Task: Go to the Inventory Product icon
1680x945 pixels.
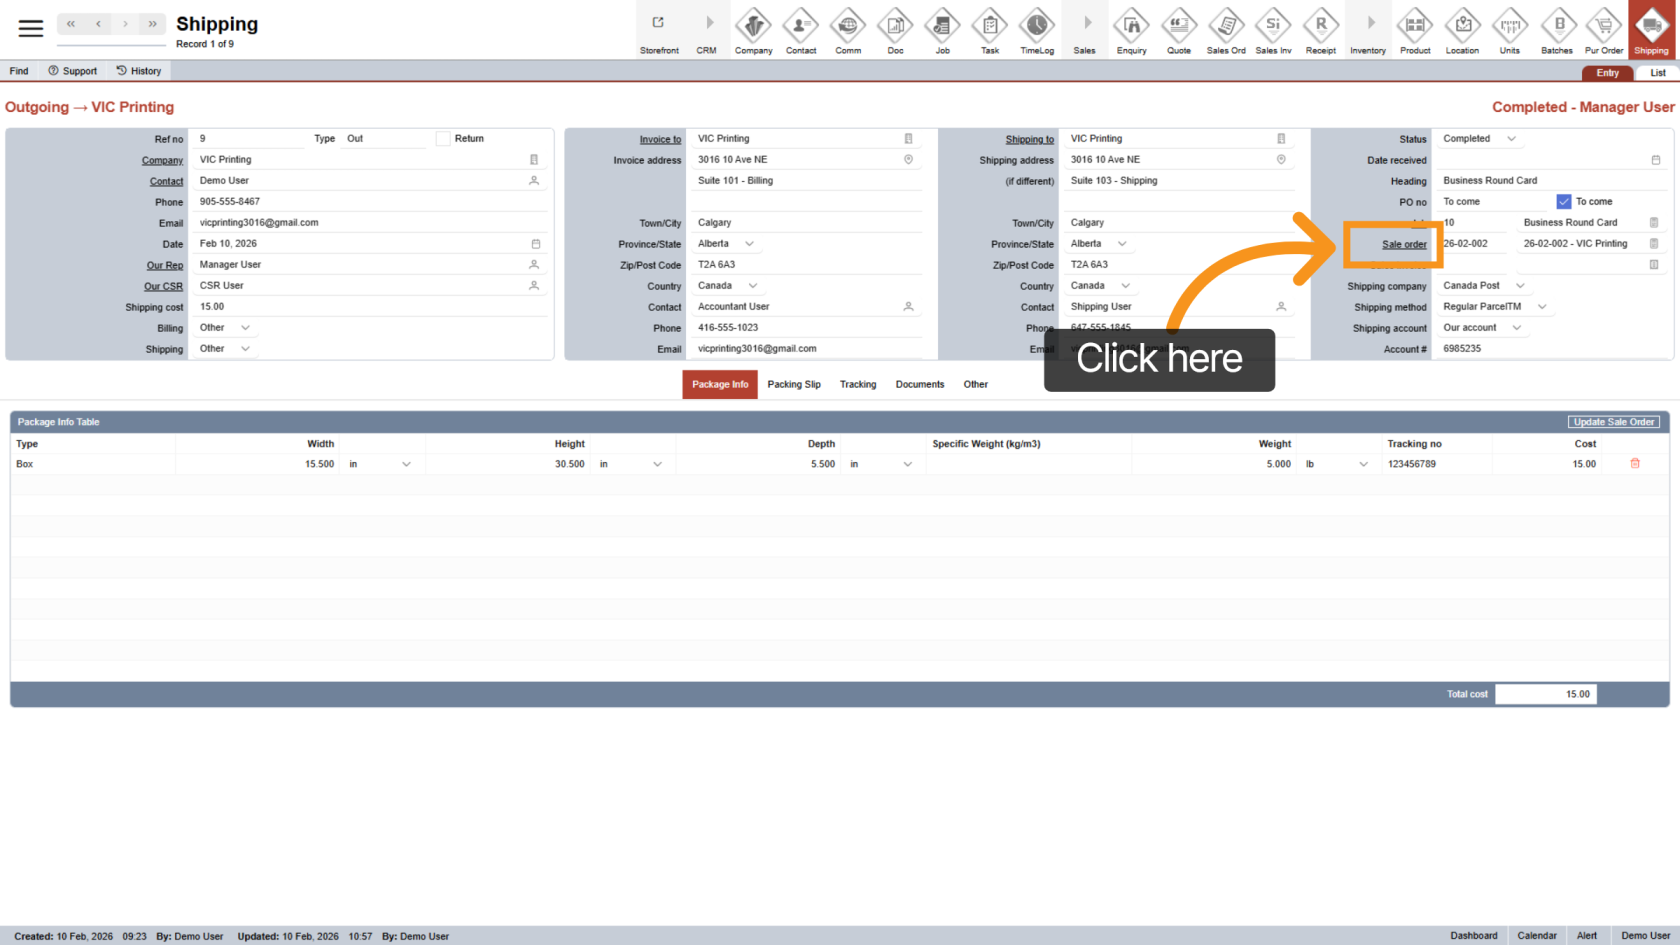Action: [x=1415, y=30]
